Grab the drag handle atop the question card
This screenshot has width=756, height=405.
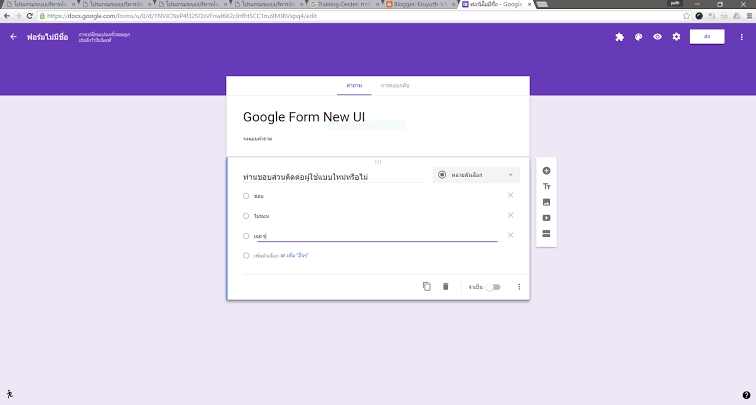pyautogui.click(x=378, y=162)
